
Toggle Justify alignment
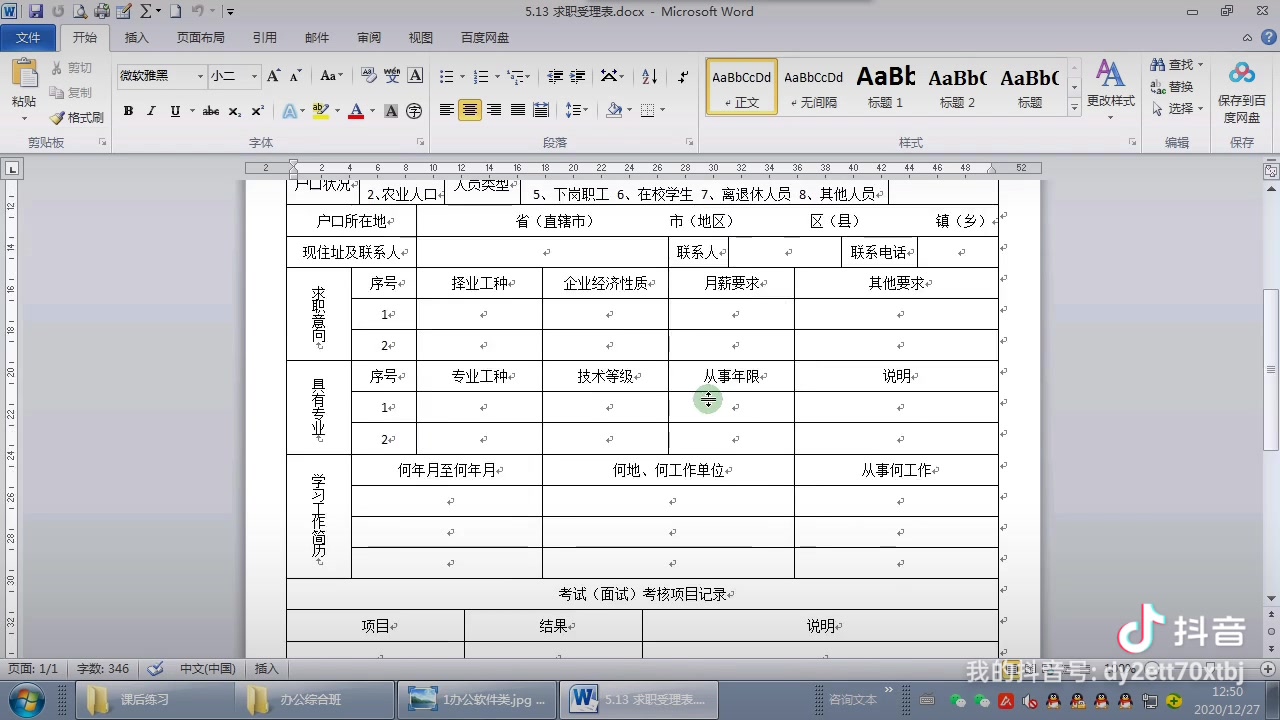(x=518, y=110)
